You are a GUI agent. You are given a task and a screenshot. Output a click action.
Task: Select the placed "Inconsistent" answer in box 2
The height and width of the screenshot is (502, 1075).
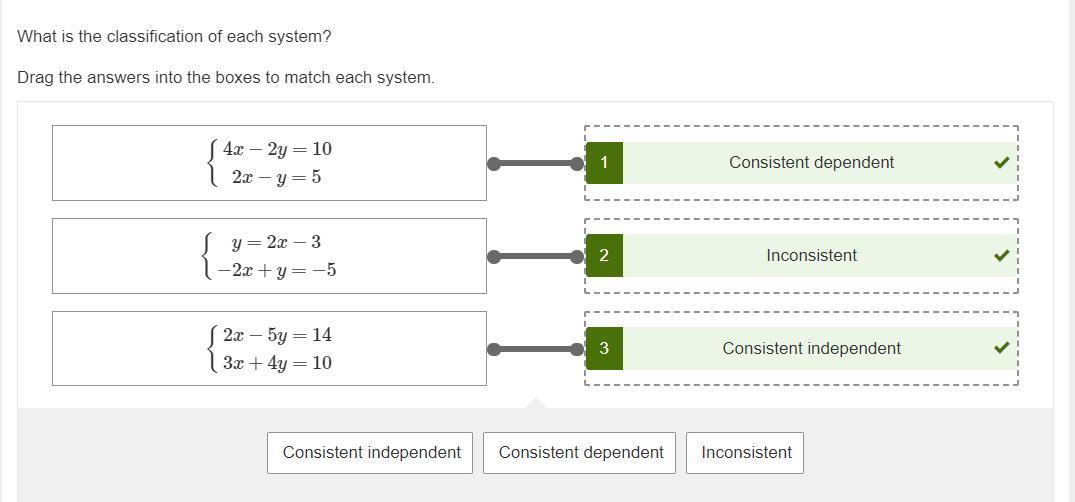[811, 256]
